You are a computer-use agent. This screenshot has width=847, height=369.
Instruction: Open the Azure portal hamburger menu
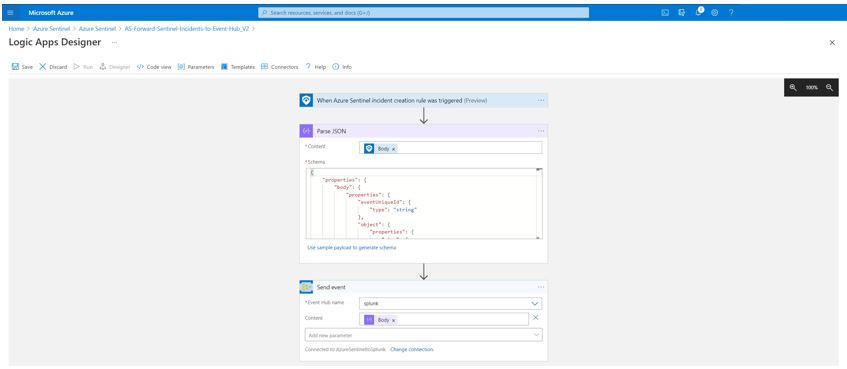[10, 12]
